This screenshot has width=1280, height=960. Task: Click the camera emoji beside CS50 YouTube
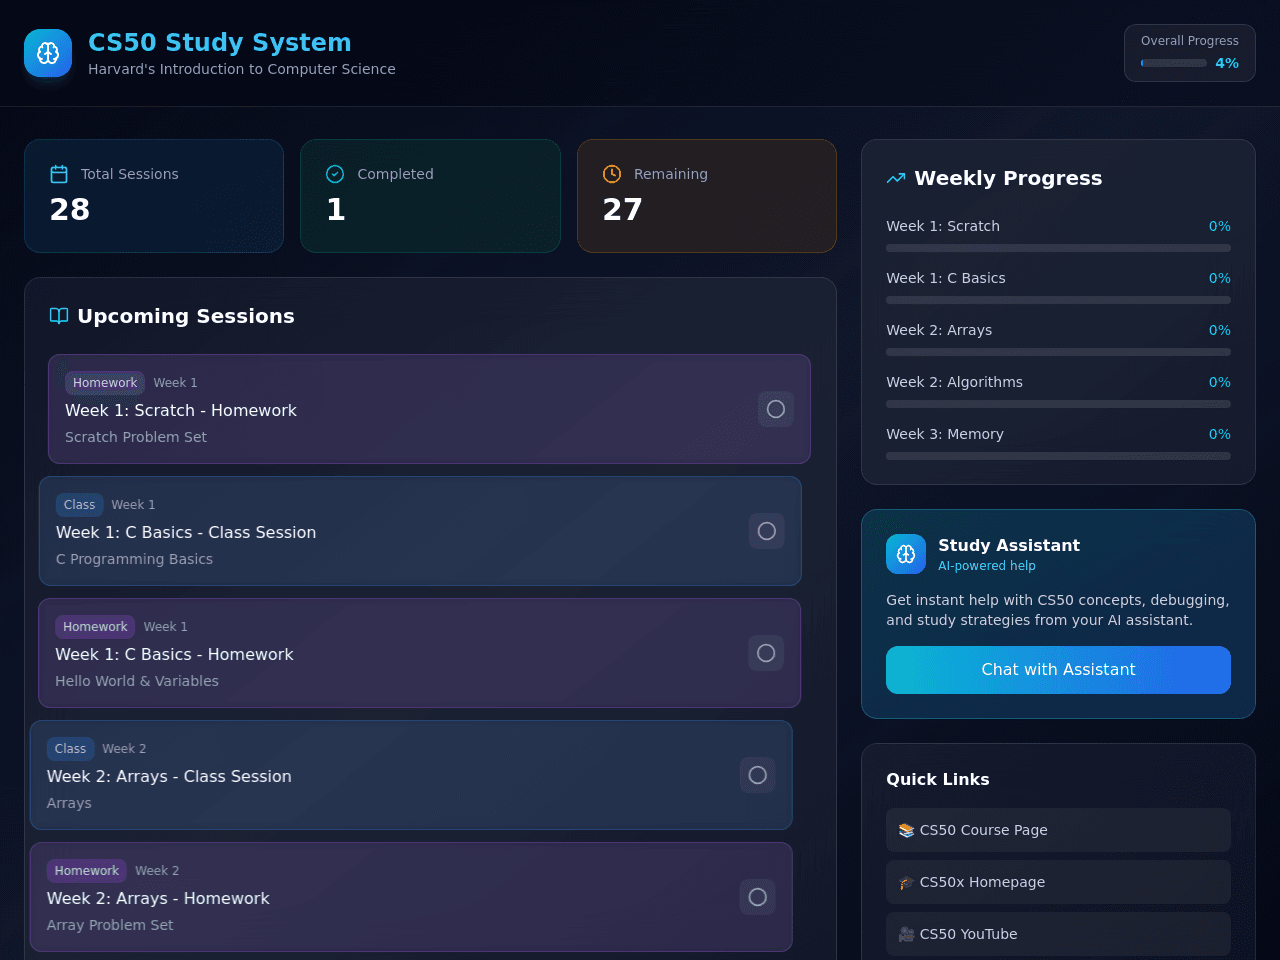tap(906, 934)
